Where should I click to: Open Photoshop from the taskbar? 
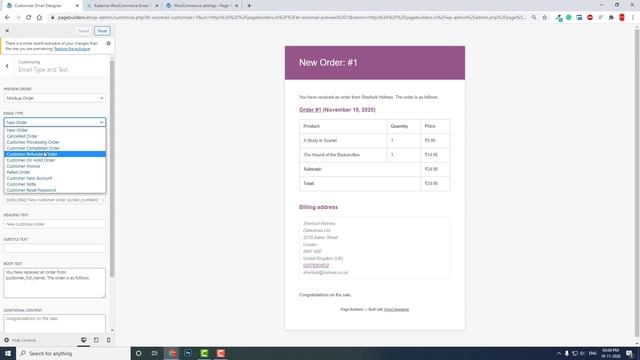[x=188, y=353]
